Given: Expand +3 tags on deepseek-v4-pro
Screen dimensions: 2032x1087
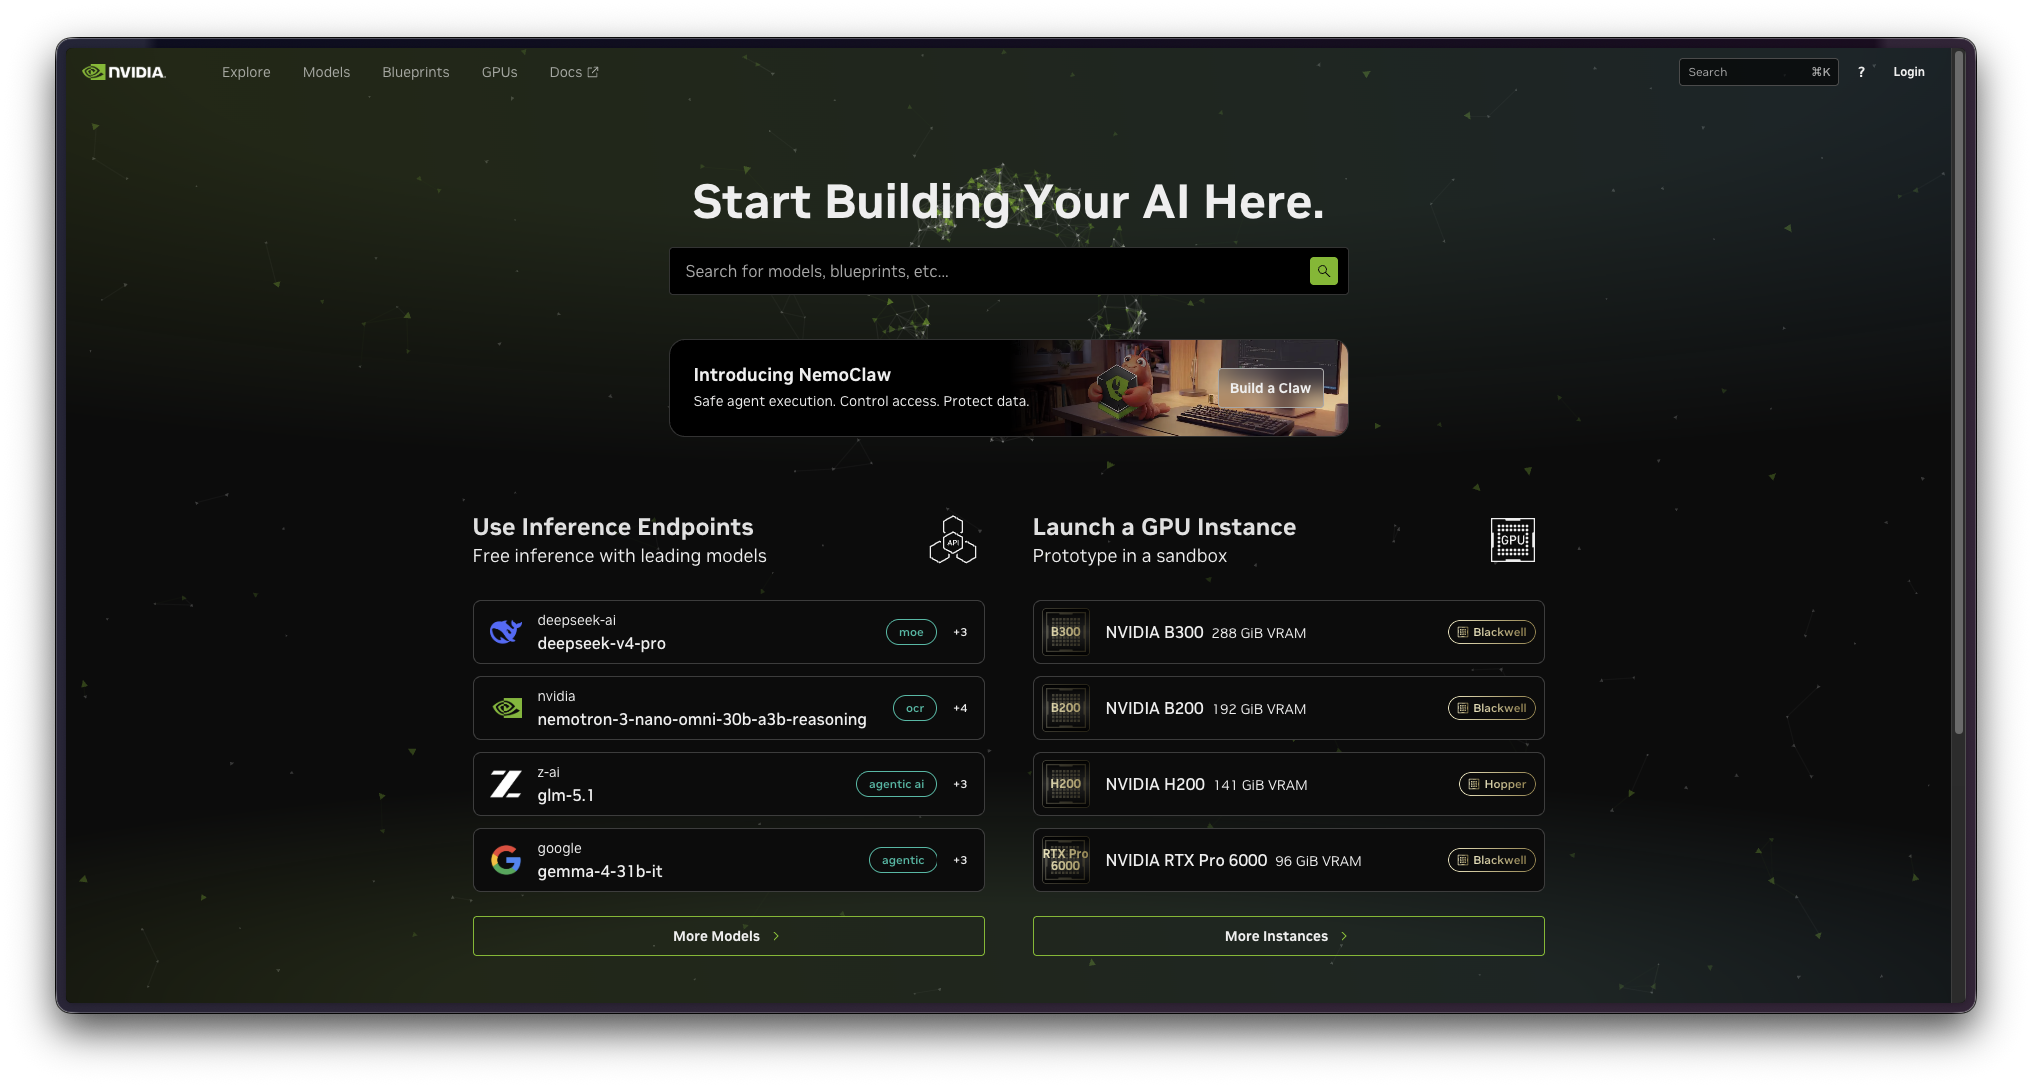Looking at the screenshot, I should (960, 632).
